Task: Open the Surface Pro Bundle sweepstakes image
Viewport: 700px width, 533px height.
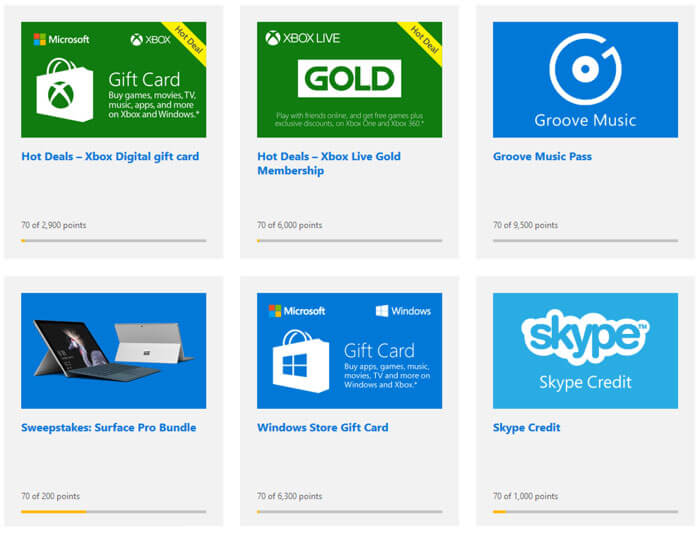Action: [113, 351]
